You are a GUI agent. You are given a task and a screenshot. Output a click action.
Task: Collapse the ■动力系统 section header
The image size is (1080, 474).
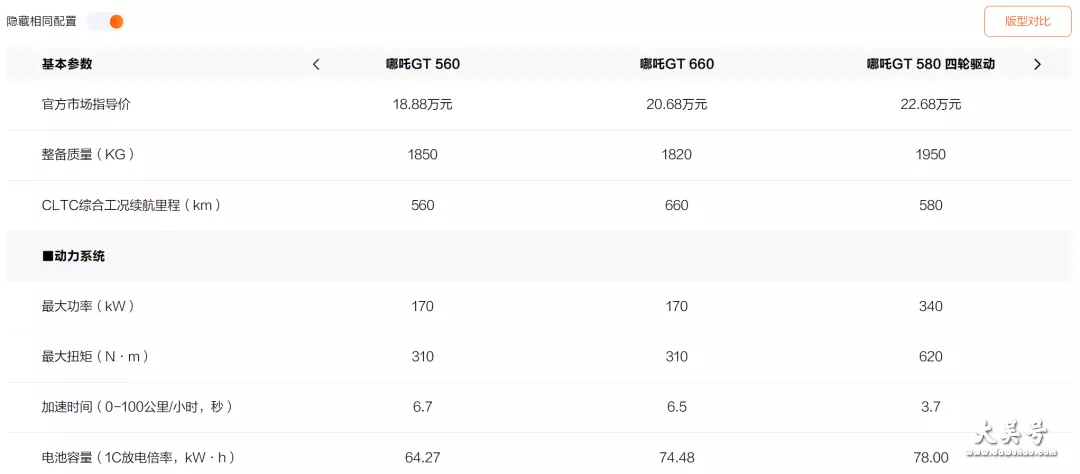73,256
